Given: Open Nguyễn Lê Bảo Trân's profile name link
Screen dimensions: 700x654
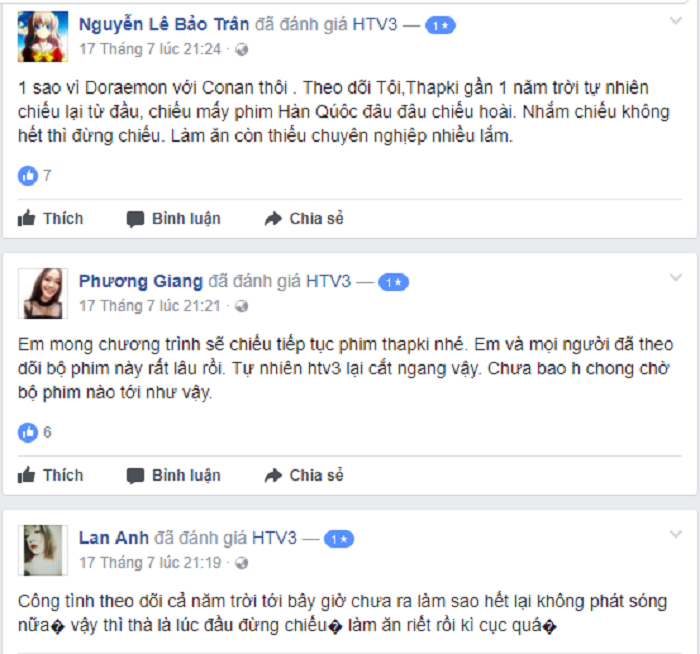Looking at the screenshot, I should pos(164,25).
